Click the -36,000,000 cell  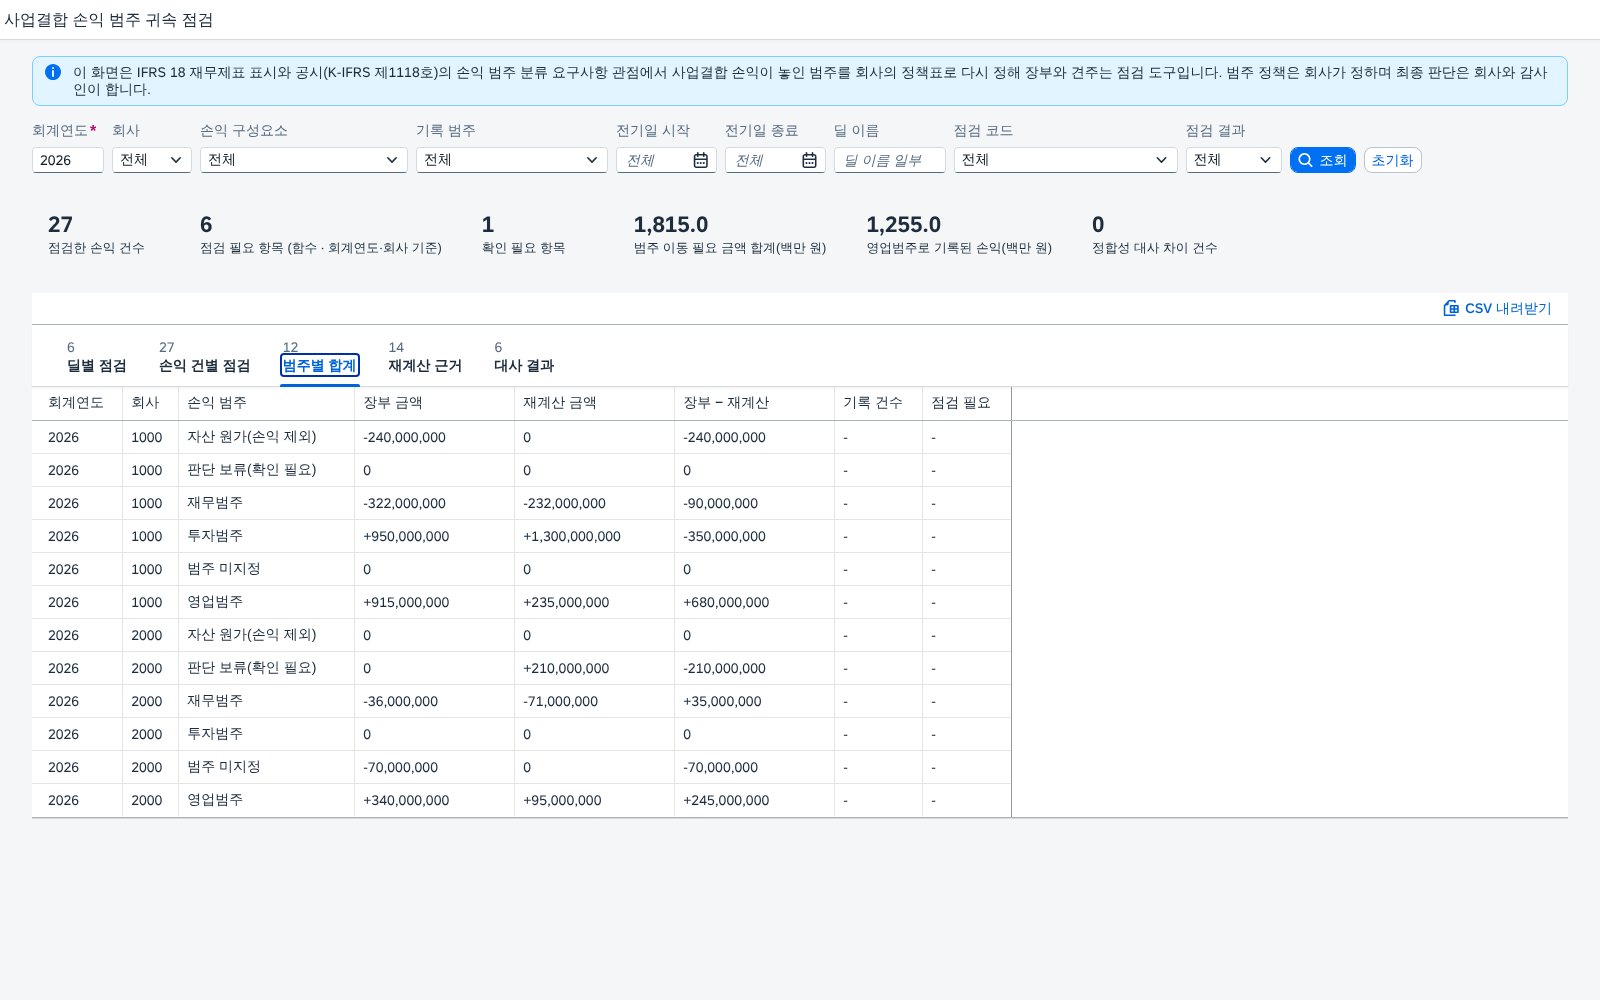pos(434,701)
